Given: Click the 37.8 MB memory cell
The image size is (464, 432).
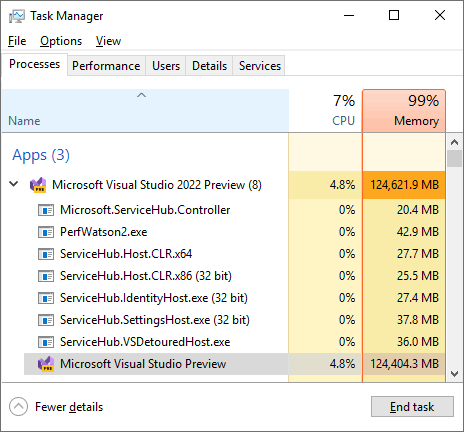Looking at the screenshot, I should pos(404,320).
